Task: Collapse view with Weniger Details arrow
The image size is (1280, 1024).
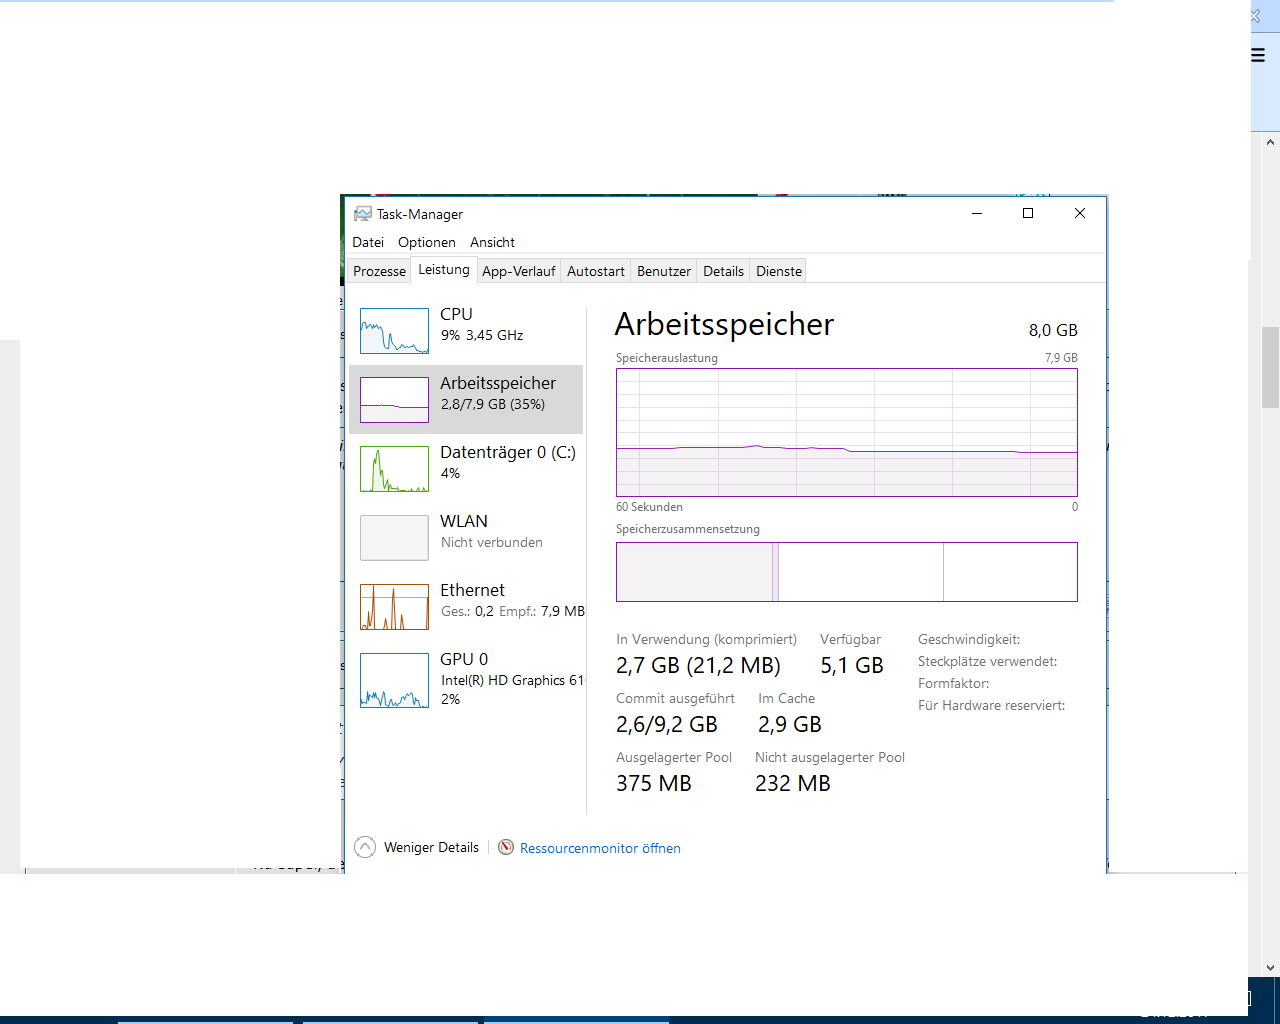Action: (366, 848)
